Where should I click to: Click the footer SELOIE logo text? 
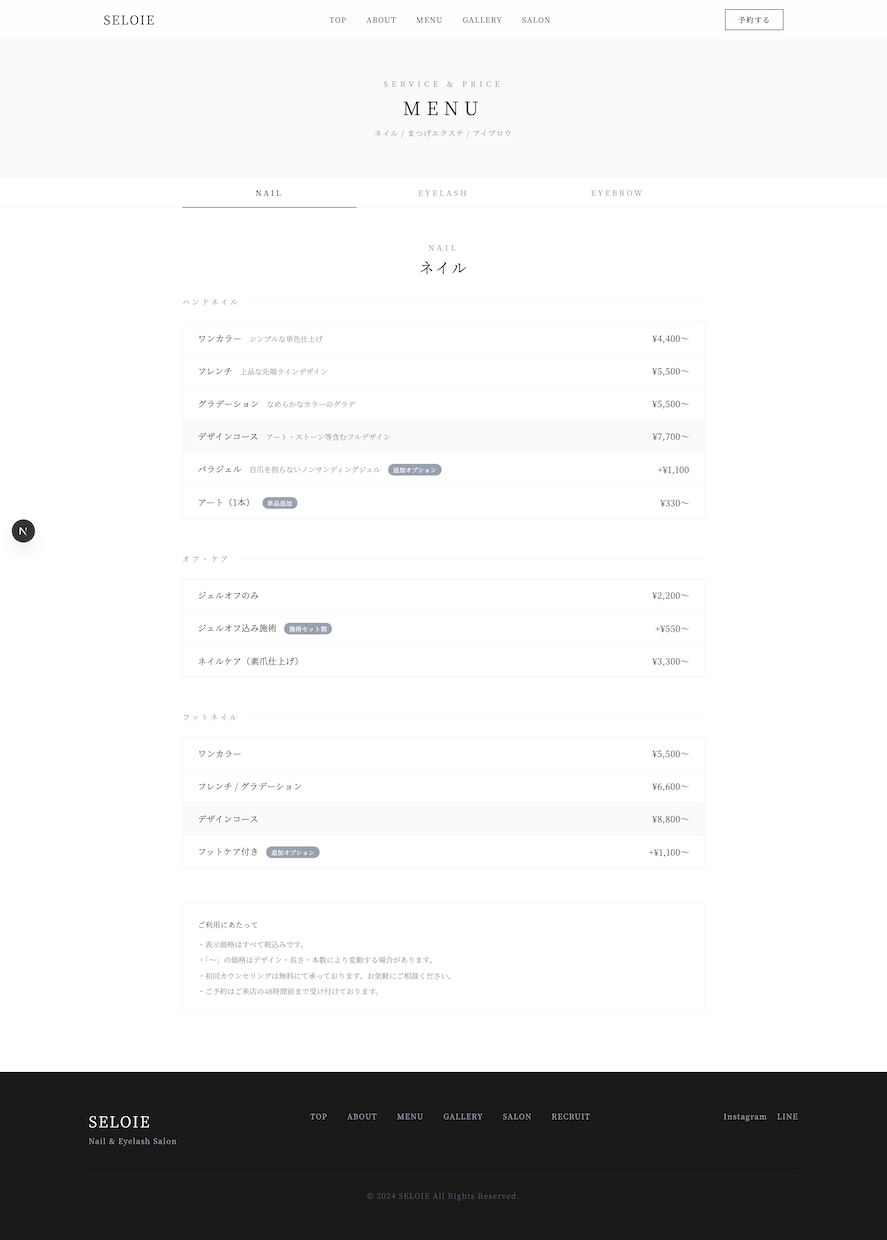(119, 1122)
